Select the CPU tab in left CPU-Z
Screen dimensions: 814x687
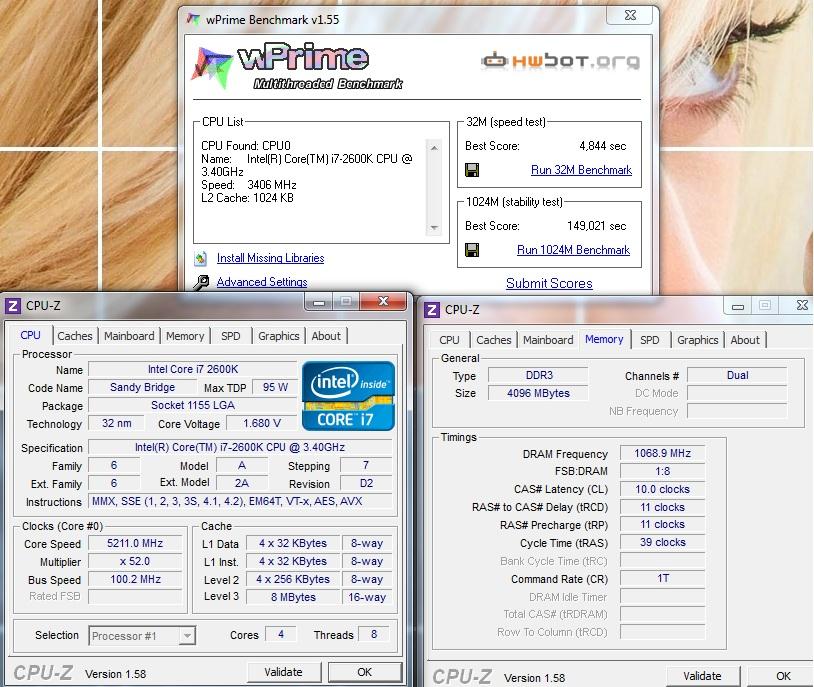(x=30, y=335)
